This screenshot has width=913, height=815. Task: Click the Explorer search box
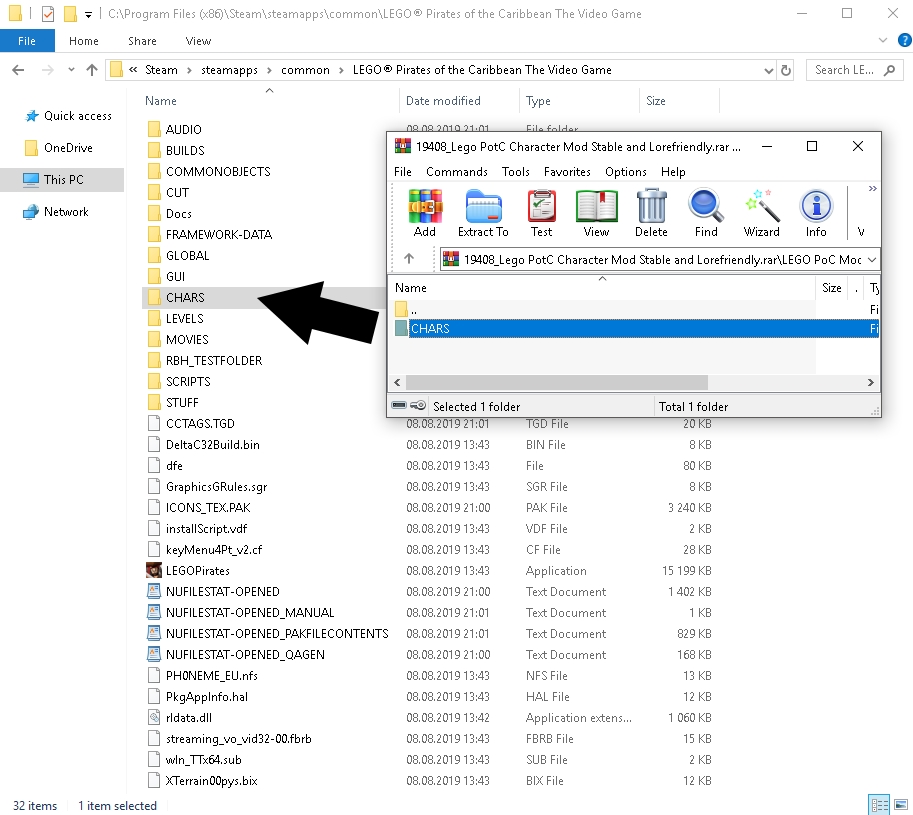tap(853, 70)
